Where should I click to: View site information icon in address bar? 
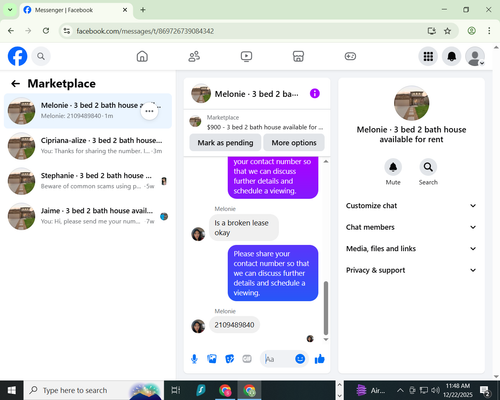click(x=67, y=31)
